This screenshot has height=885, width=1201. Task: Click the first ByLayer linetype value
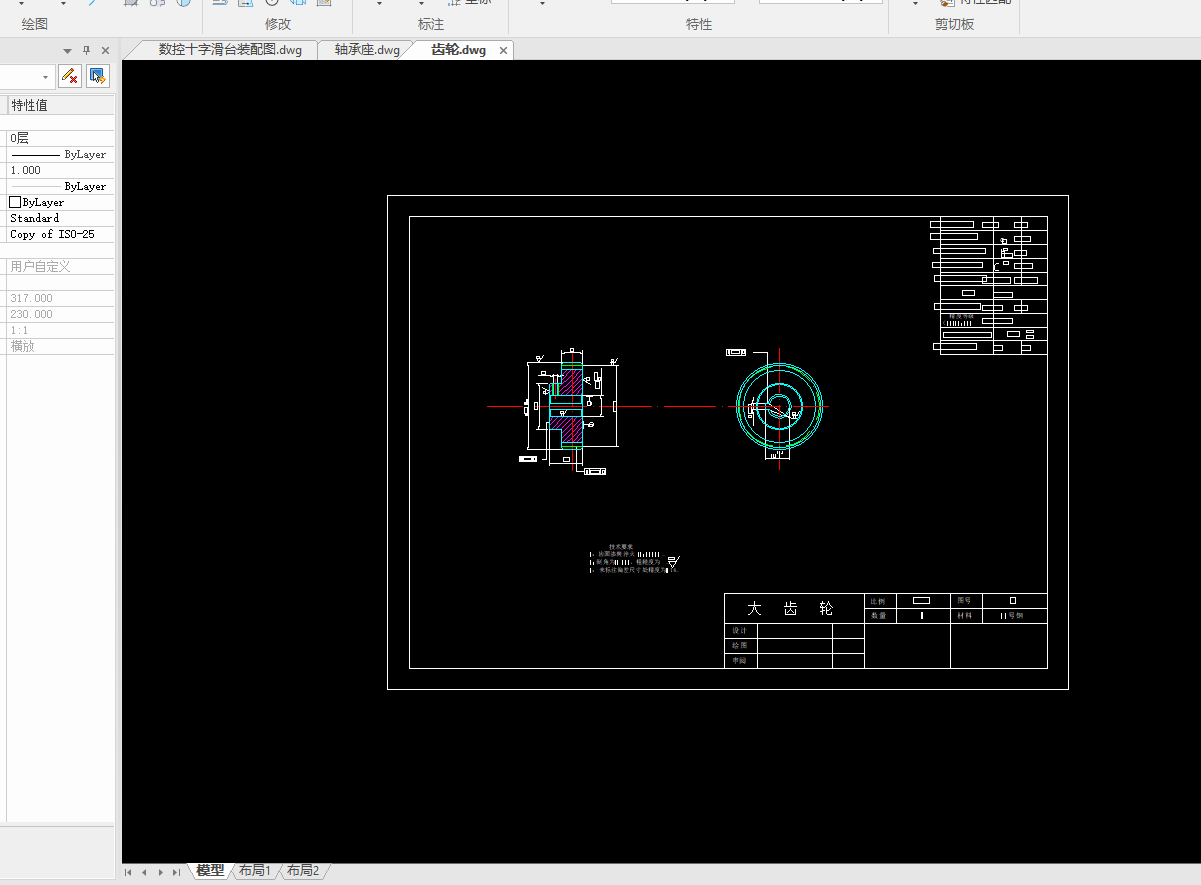point(60,155)
